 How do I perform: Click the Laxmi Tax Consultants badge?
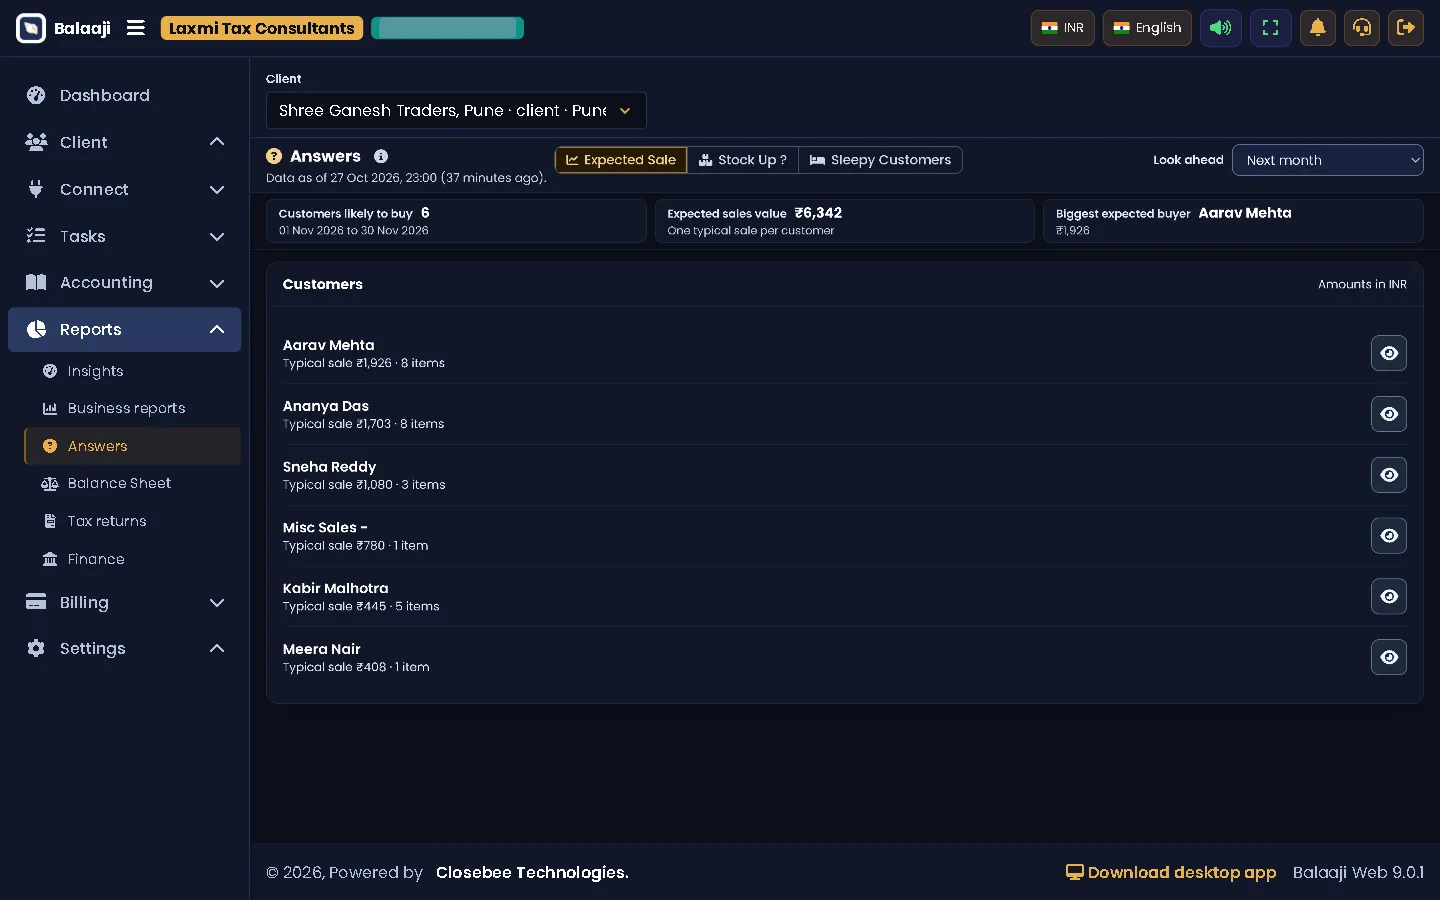[262, 28]
